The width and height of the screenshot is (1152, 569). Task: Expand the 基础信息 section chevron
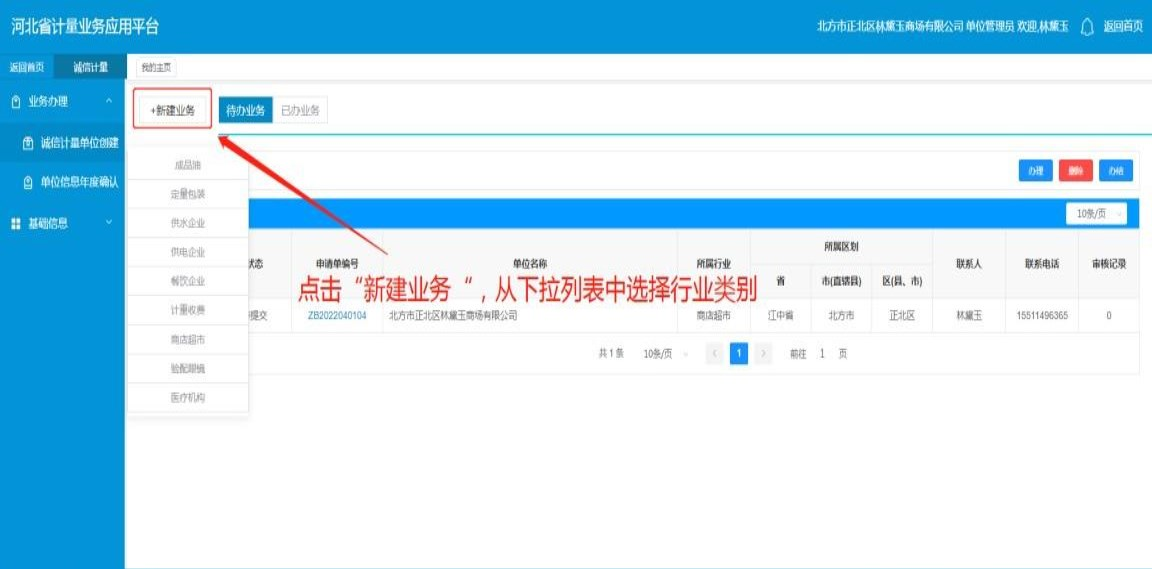(x=108, y=223)
